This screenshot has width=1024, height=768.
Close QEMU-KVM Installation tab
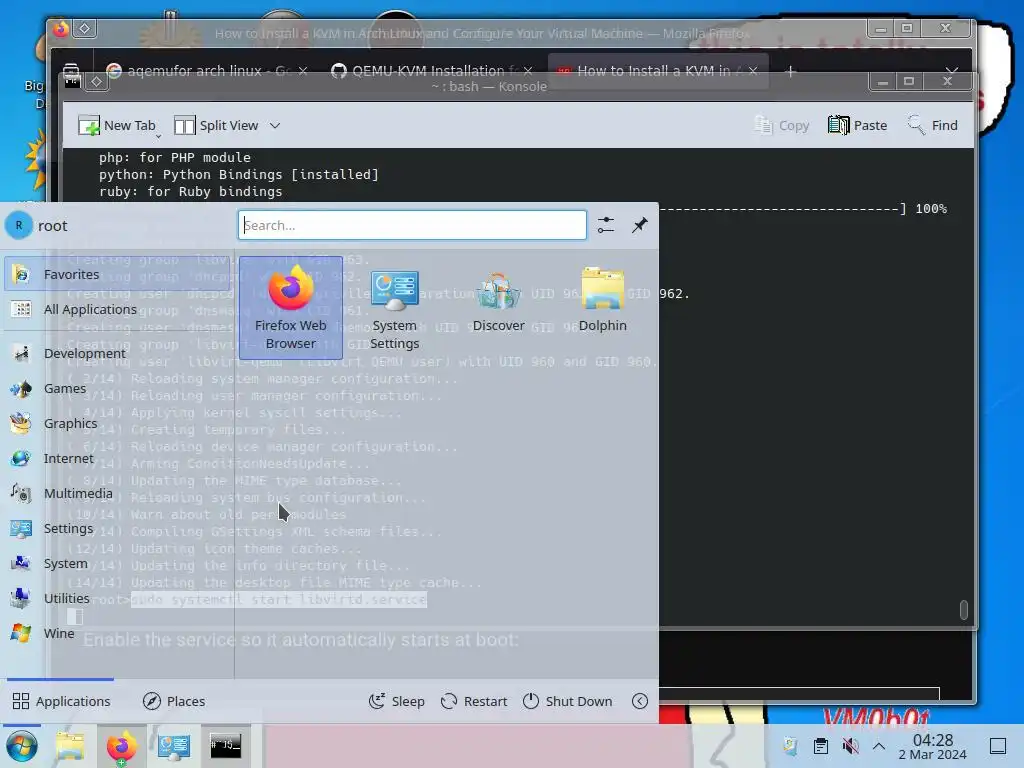point(528,71)
